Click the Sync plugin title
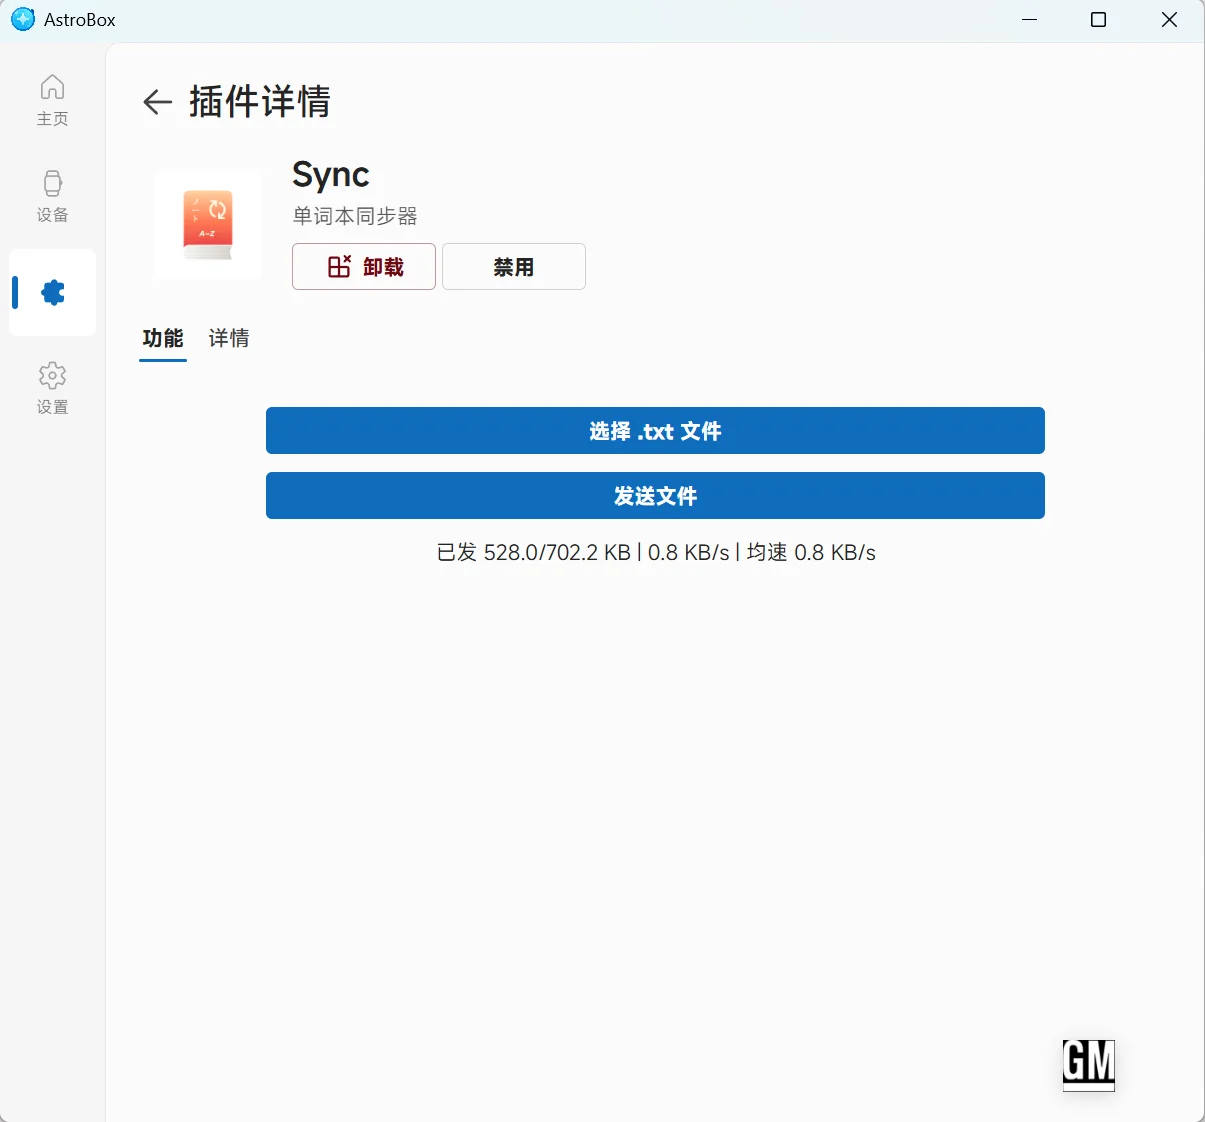 (331, 175)
